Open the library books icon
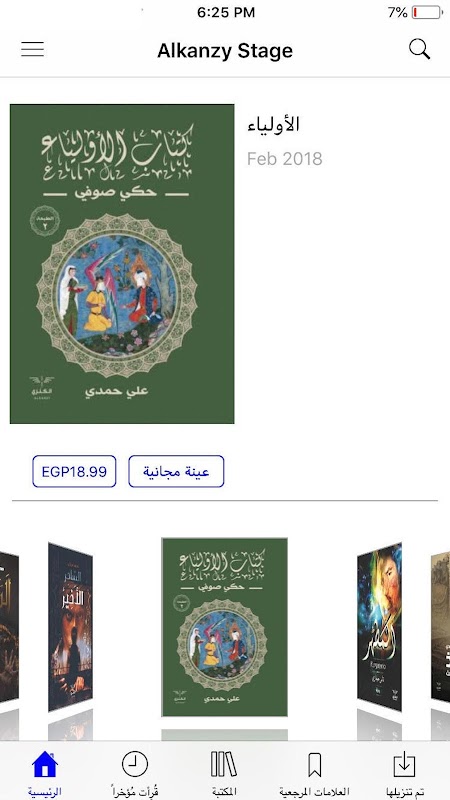Screen dimensions: 450x800 tap(224, 764)
